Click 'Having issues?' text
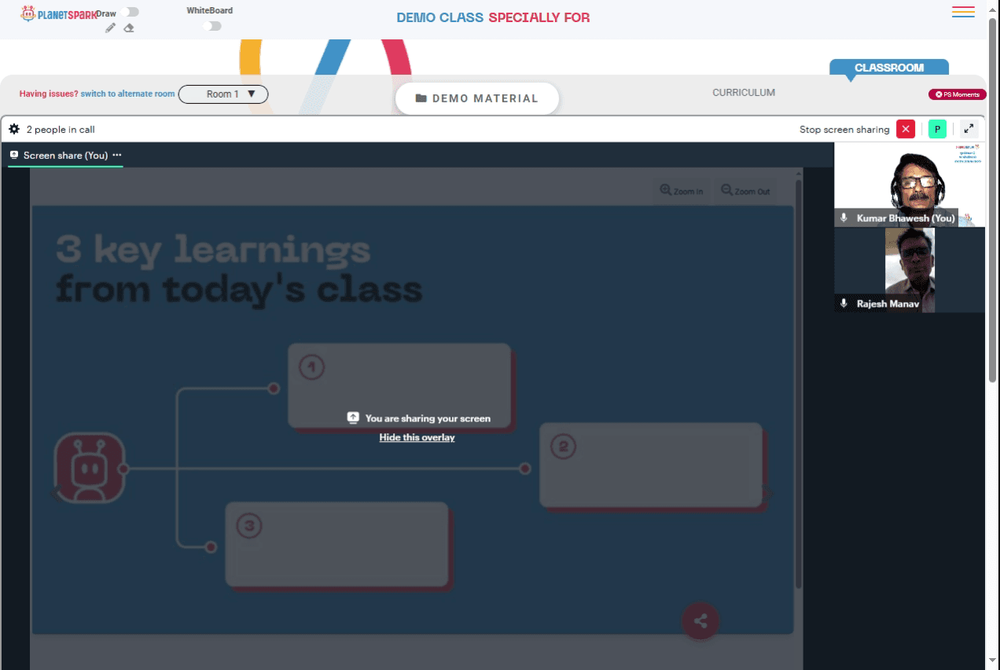1000x670 pixels. [x=48, y=94]
